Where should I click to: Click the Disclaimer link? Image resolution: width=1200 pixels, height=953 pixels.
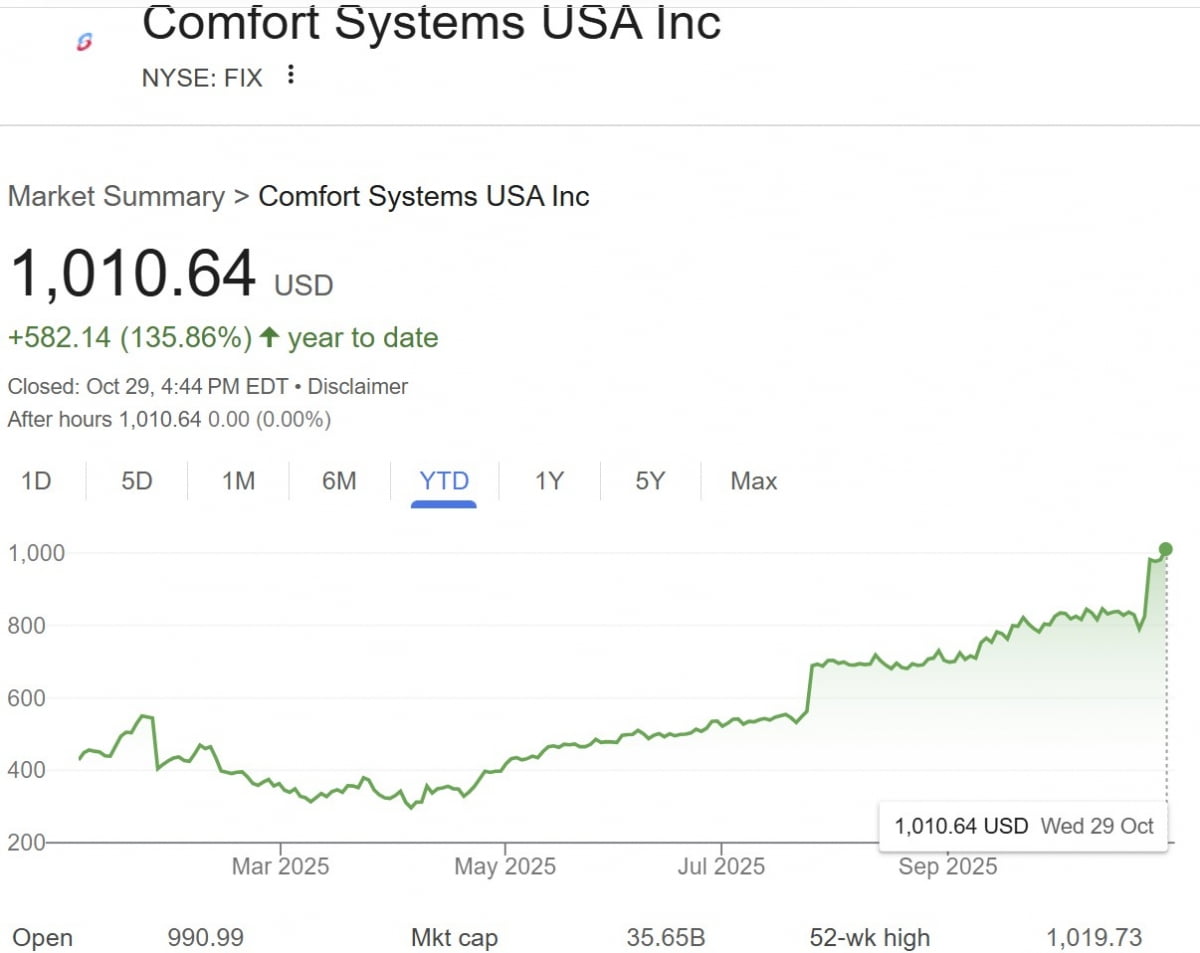point(357,386)
